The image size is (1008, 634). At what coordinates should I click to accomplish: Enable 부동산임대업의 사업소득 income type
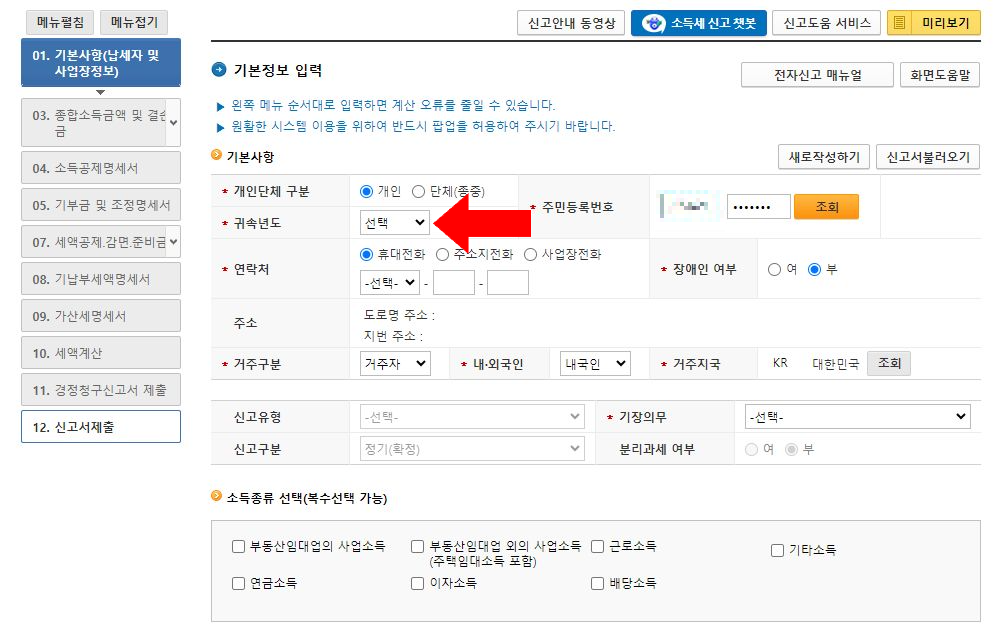pyautogui.click(x=237, y=546)
